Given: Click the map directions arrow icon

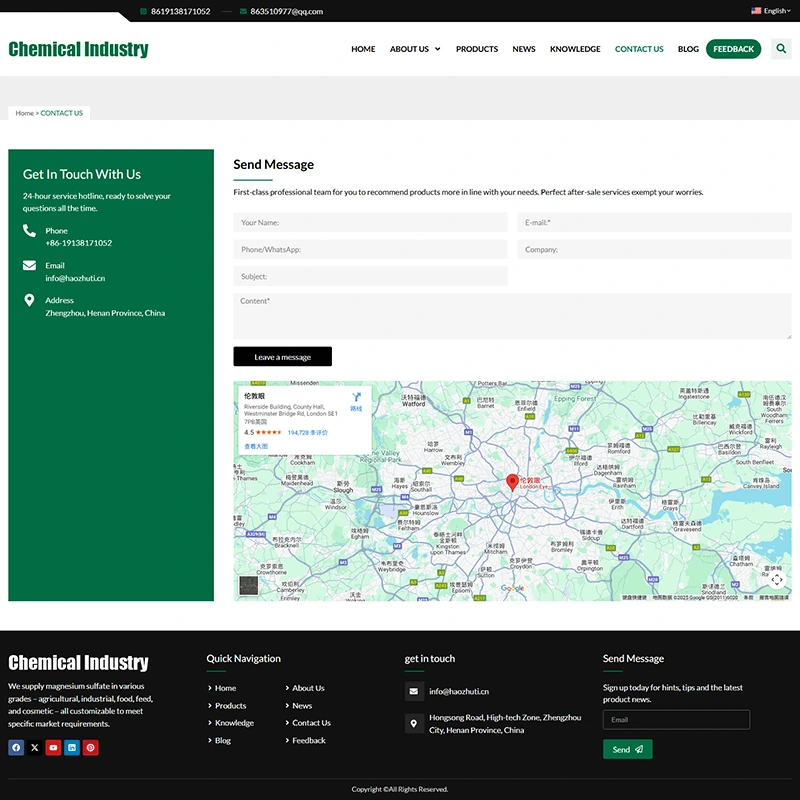Looking at the screenshot, I should pyautogui.click(x=356, y=398).
